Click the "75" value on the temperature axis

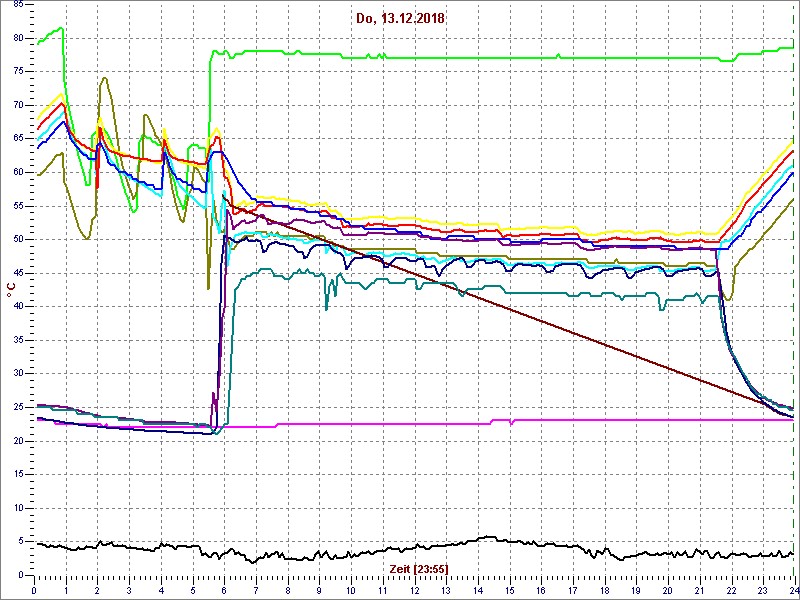pos(18,71)
